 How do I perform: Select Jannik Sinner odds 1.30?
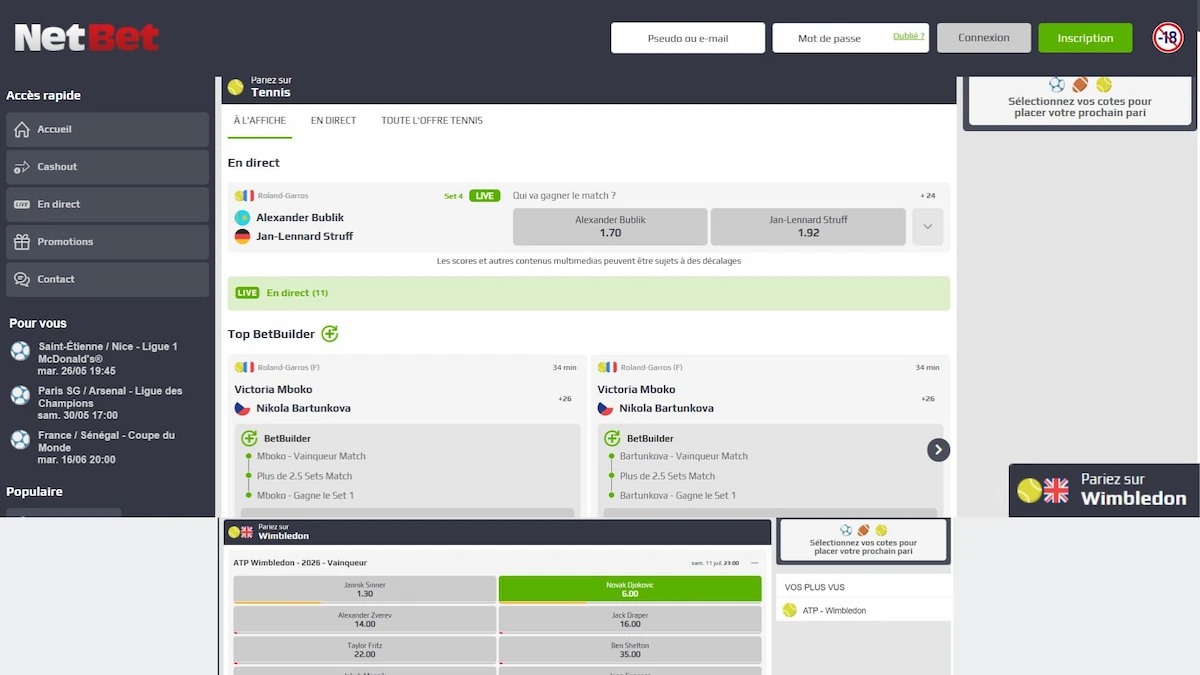[365, 589]
